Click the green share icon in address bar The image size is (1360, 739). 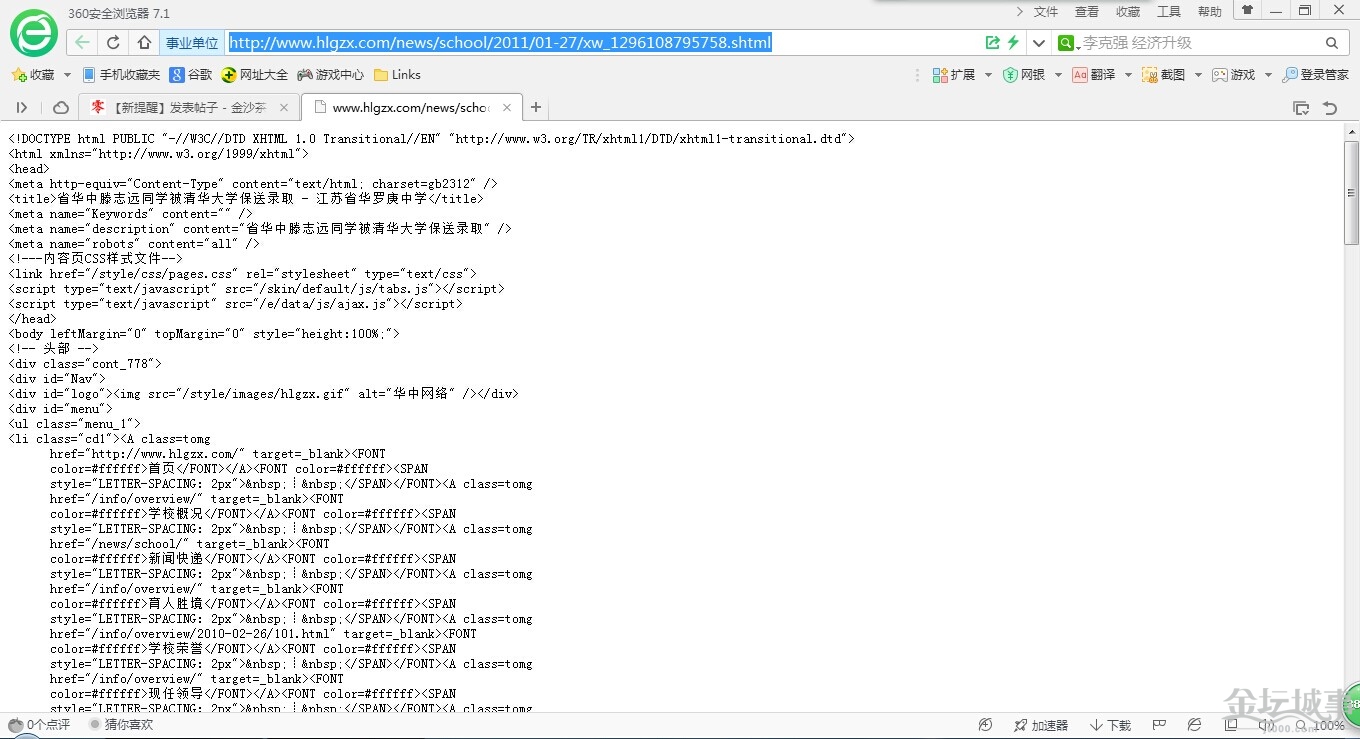coord(992,43)
